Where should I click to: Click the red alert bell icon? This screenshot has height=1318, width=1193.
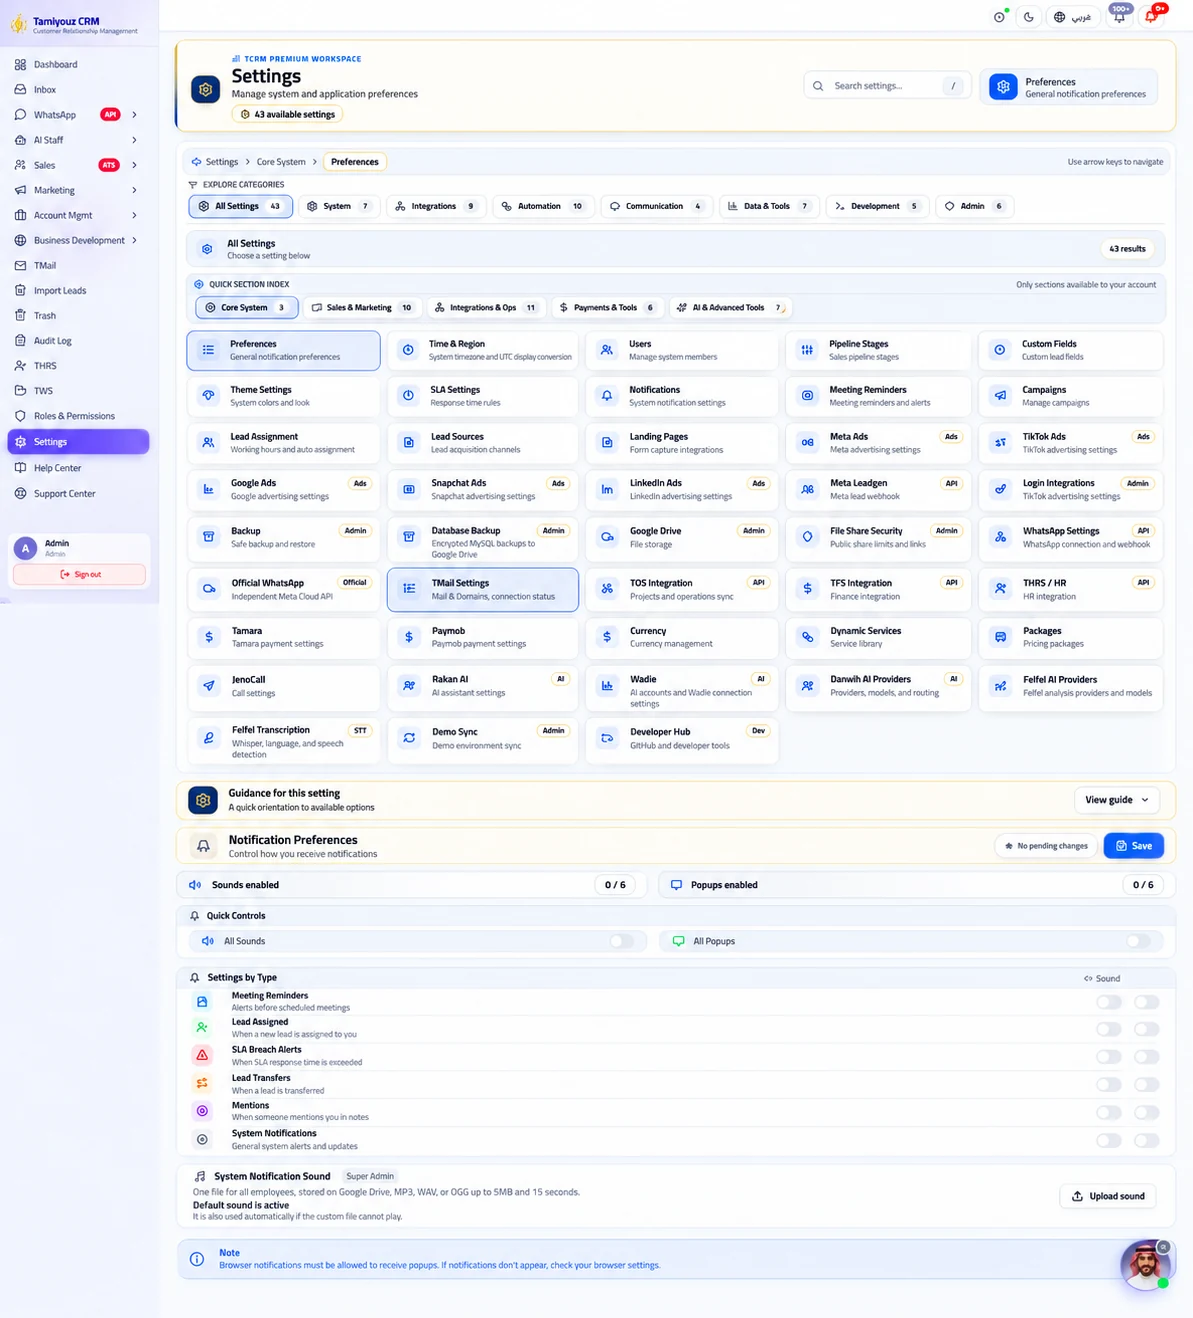point(1152,16)
